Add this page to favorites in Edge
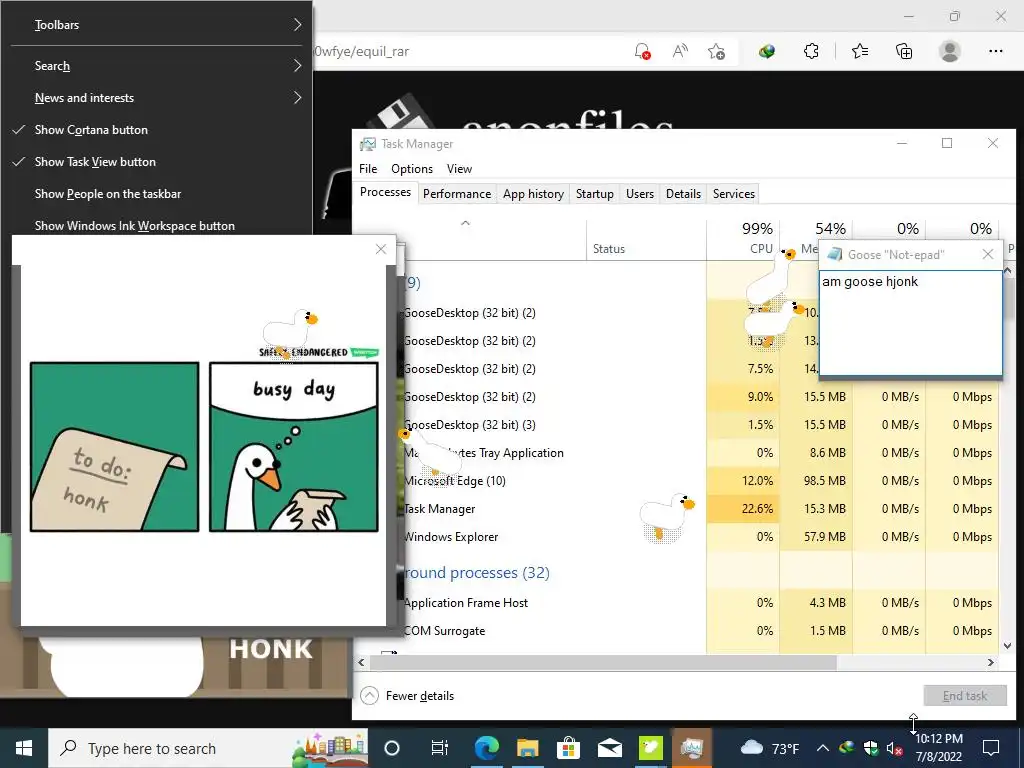 (716, 51)
